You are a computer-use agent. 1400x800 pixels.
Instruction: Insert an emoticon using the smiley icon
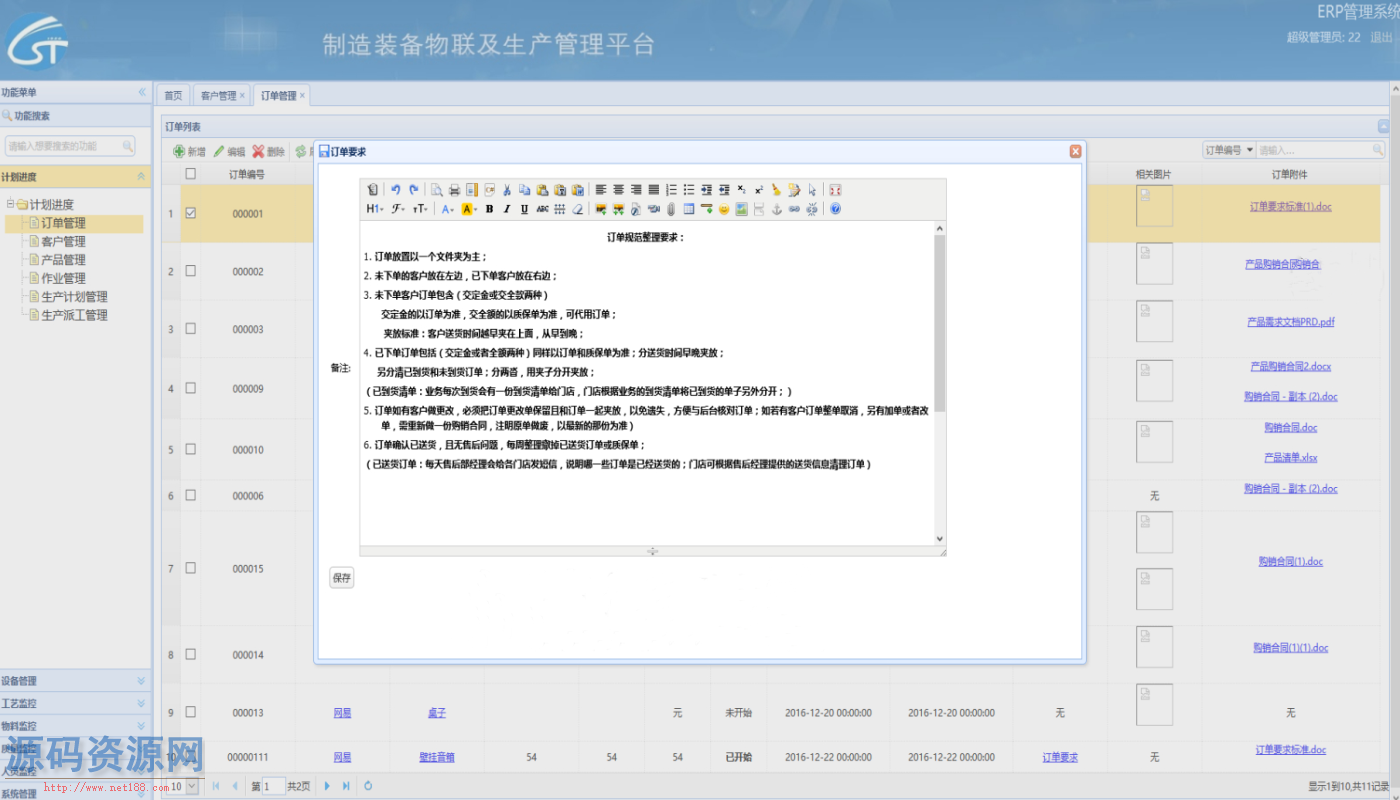coord(724,209)
